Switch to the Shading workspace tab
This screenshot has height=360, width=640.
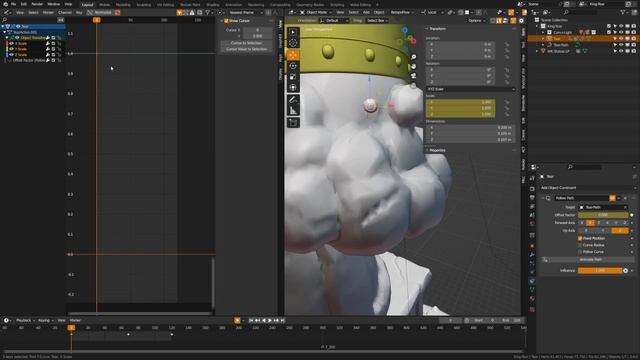click(213, 5)
